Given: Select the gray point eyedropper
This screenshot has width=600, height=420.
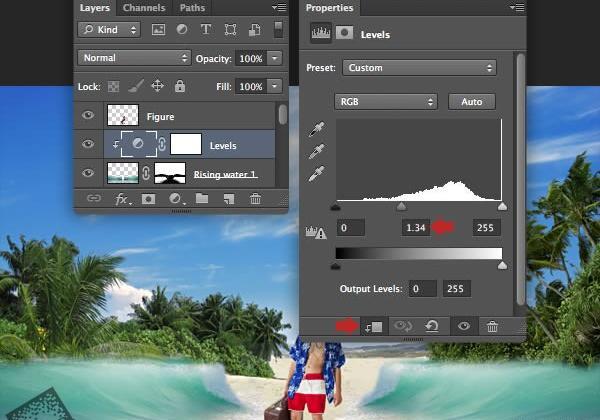Looking at the screenshot, I should tap(317, 151).
